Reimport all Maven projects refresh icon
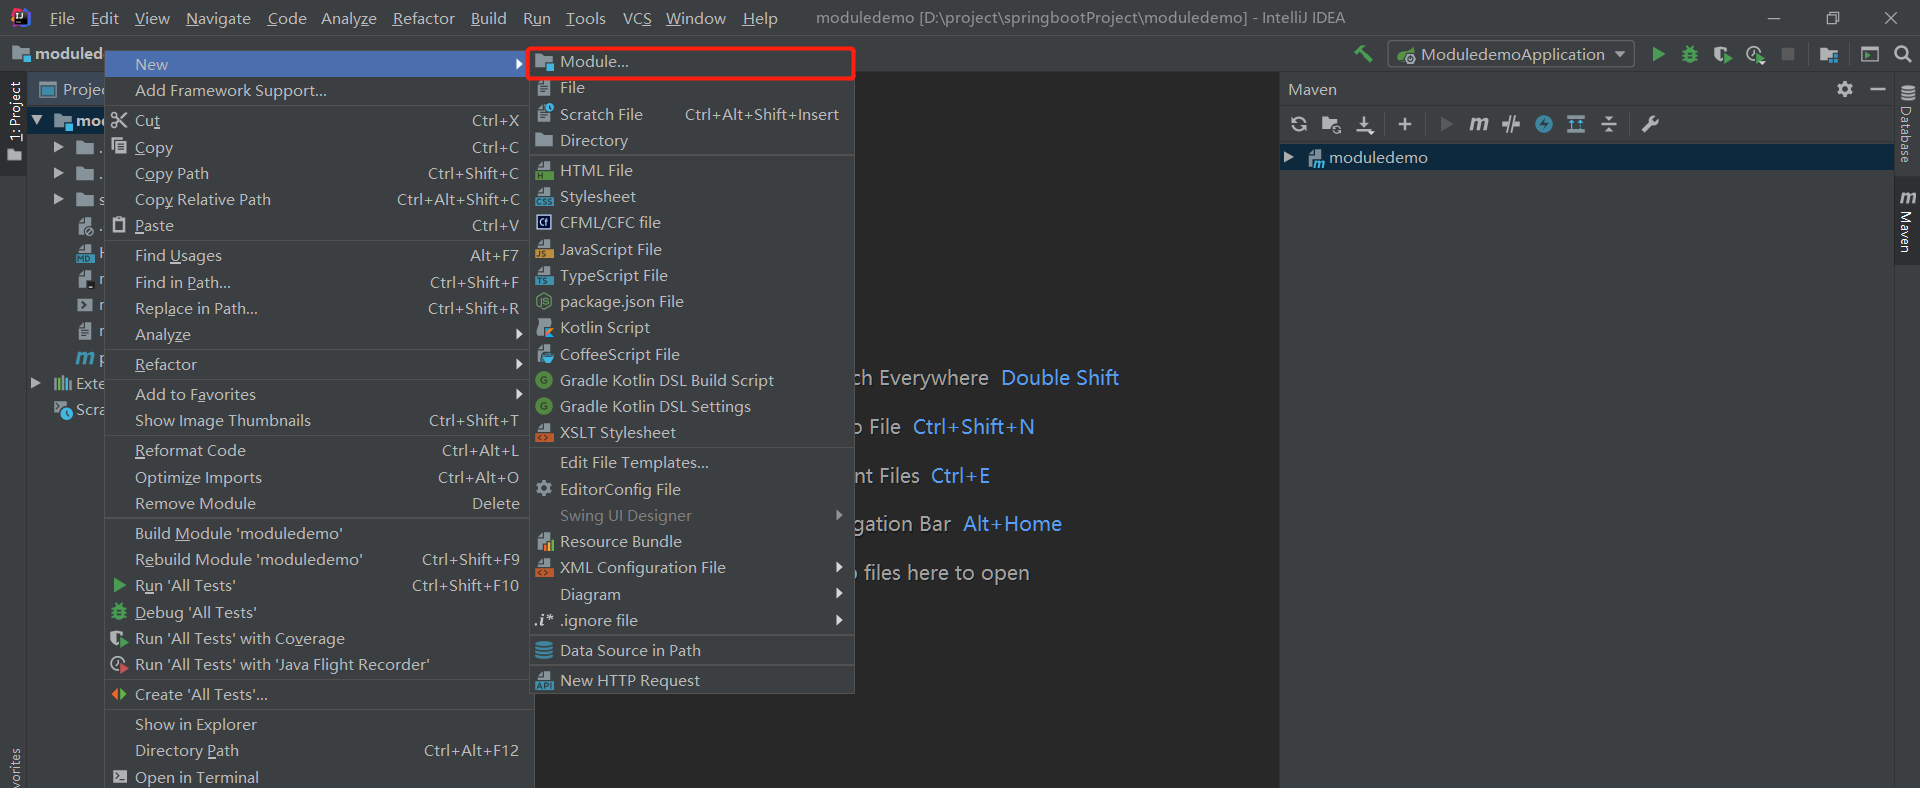Viewport: 1920px width, 788px height. click(1299, 124)
